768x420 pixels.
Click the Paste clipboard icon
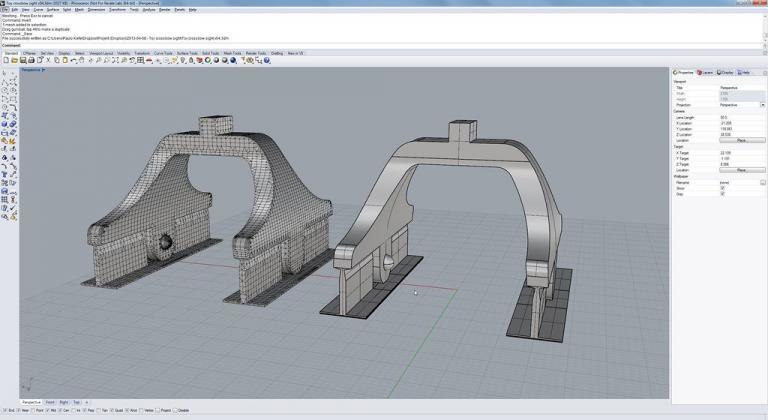pos(65,60)
